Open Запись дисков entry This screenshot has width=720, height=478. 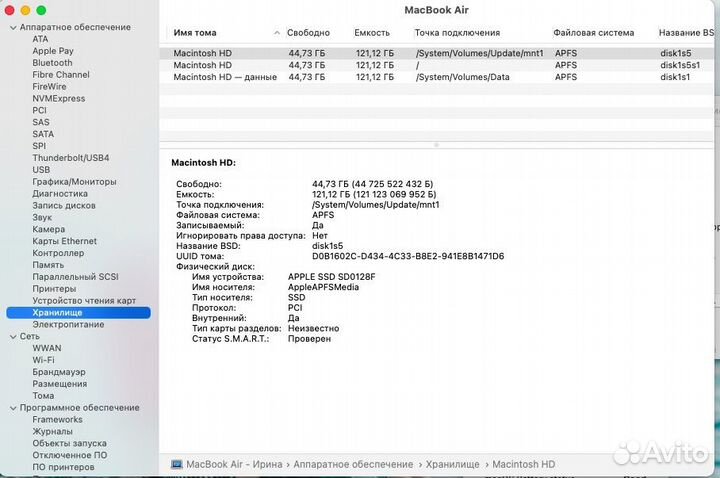pyautogui.click(x=64, y=206)
